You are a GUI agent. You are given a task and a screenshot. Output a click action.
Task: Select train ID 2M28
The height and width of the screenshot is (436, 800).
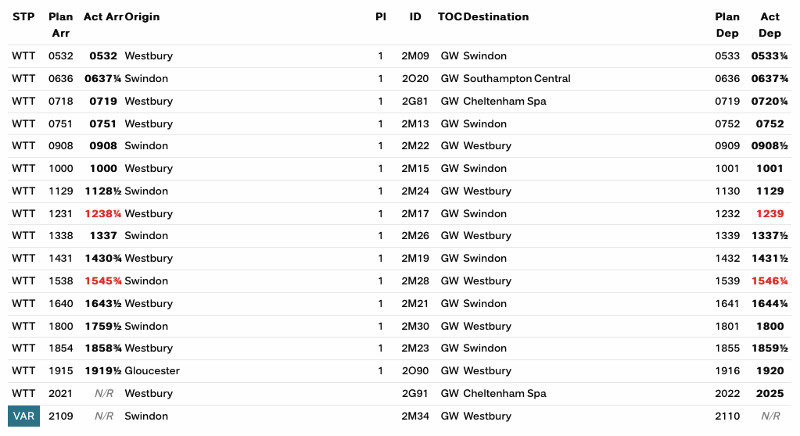(415, 281)
